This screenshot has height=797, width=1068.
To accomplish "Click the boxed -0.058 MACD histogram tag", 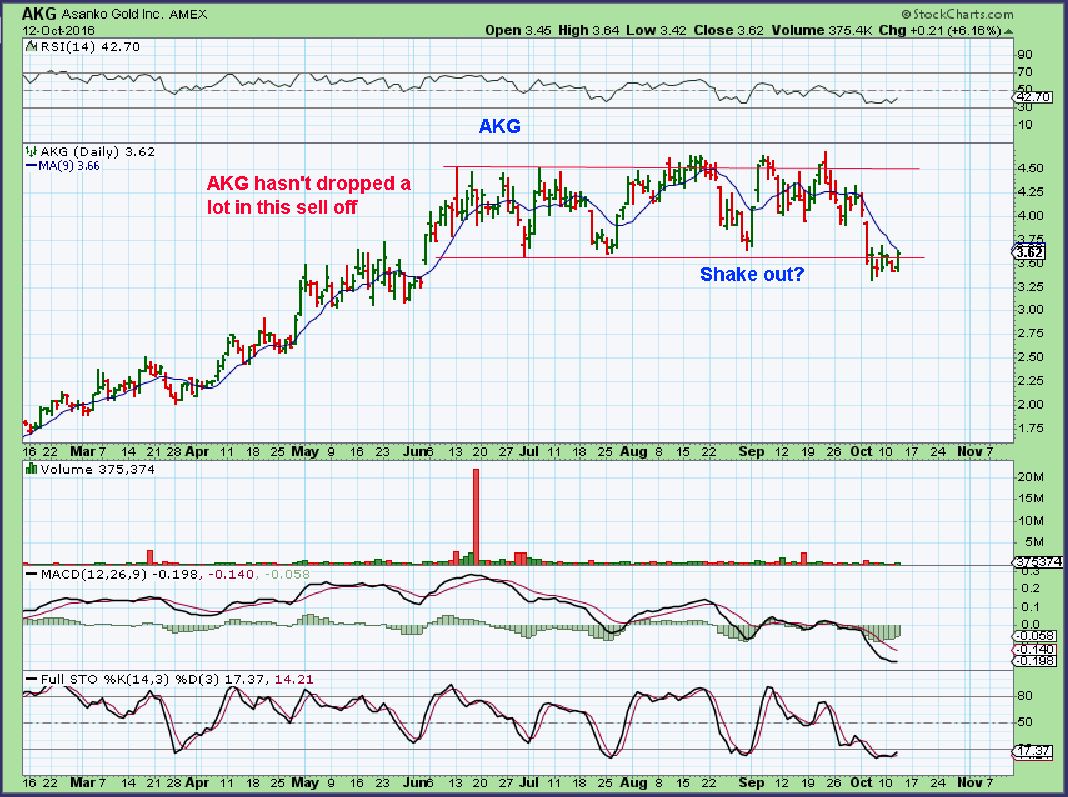I will [1035, 636].
